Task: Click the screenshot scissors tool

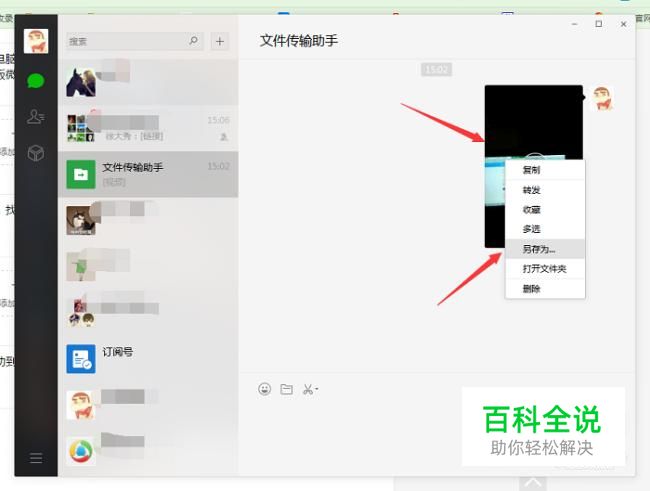Action: [x=308, y=389]
